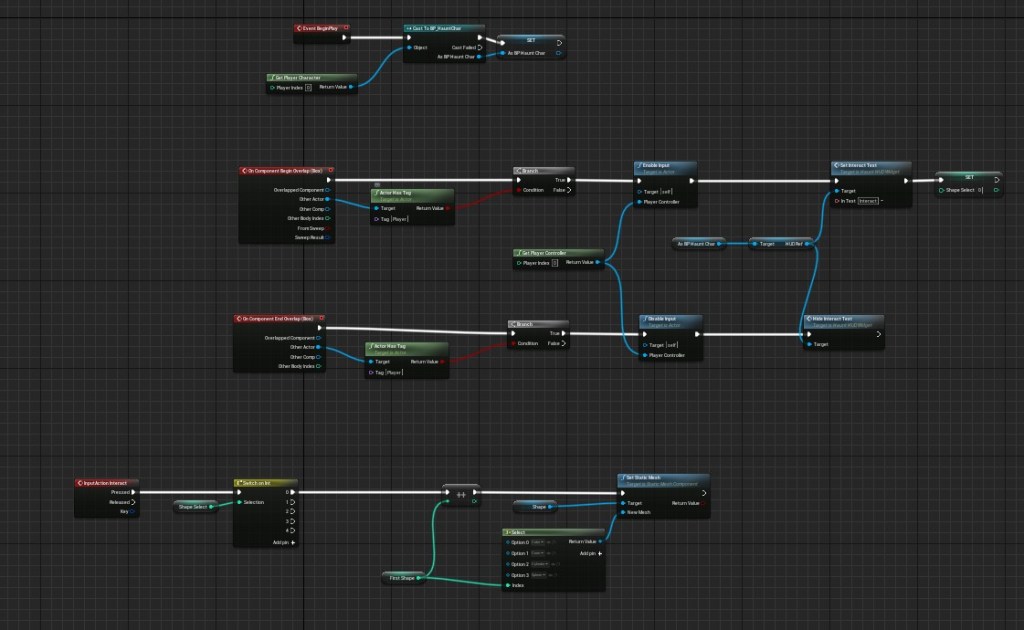Select the Event BeginPlay node header

click(320, 28)
